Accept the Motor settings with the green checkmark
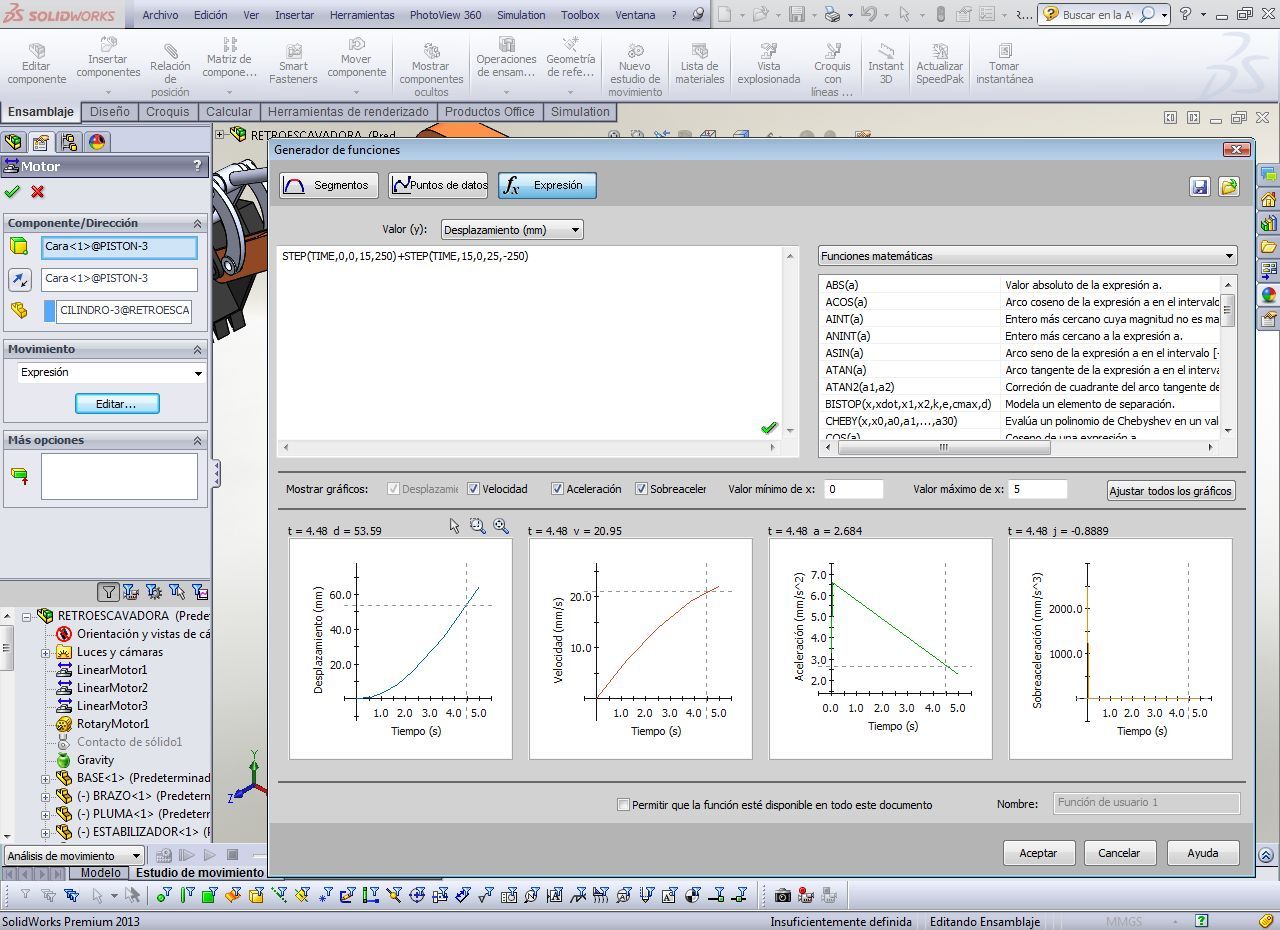 coord(12,192)
